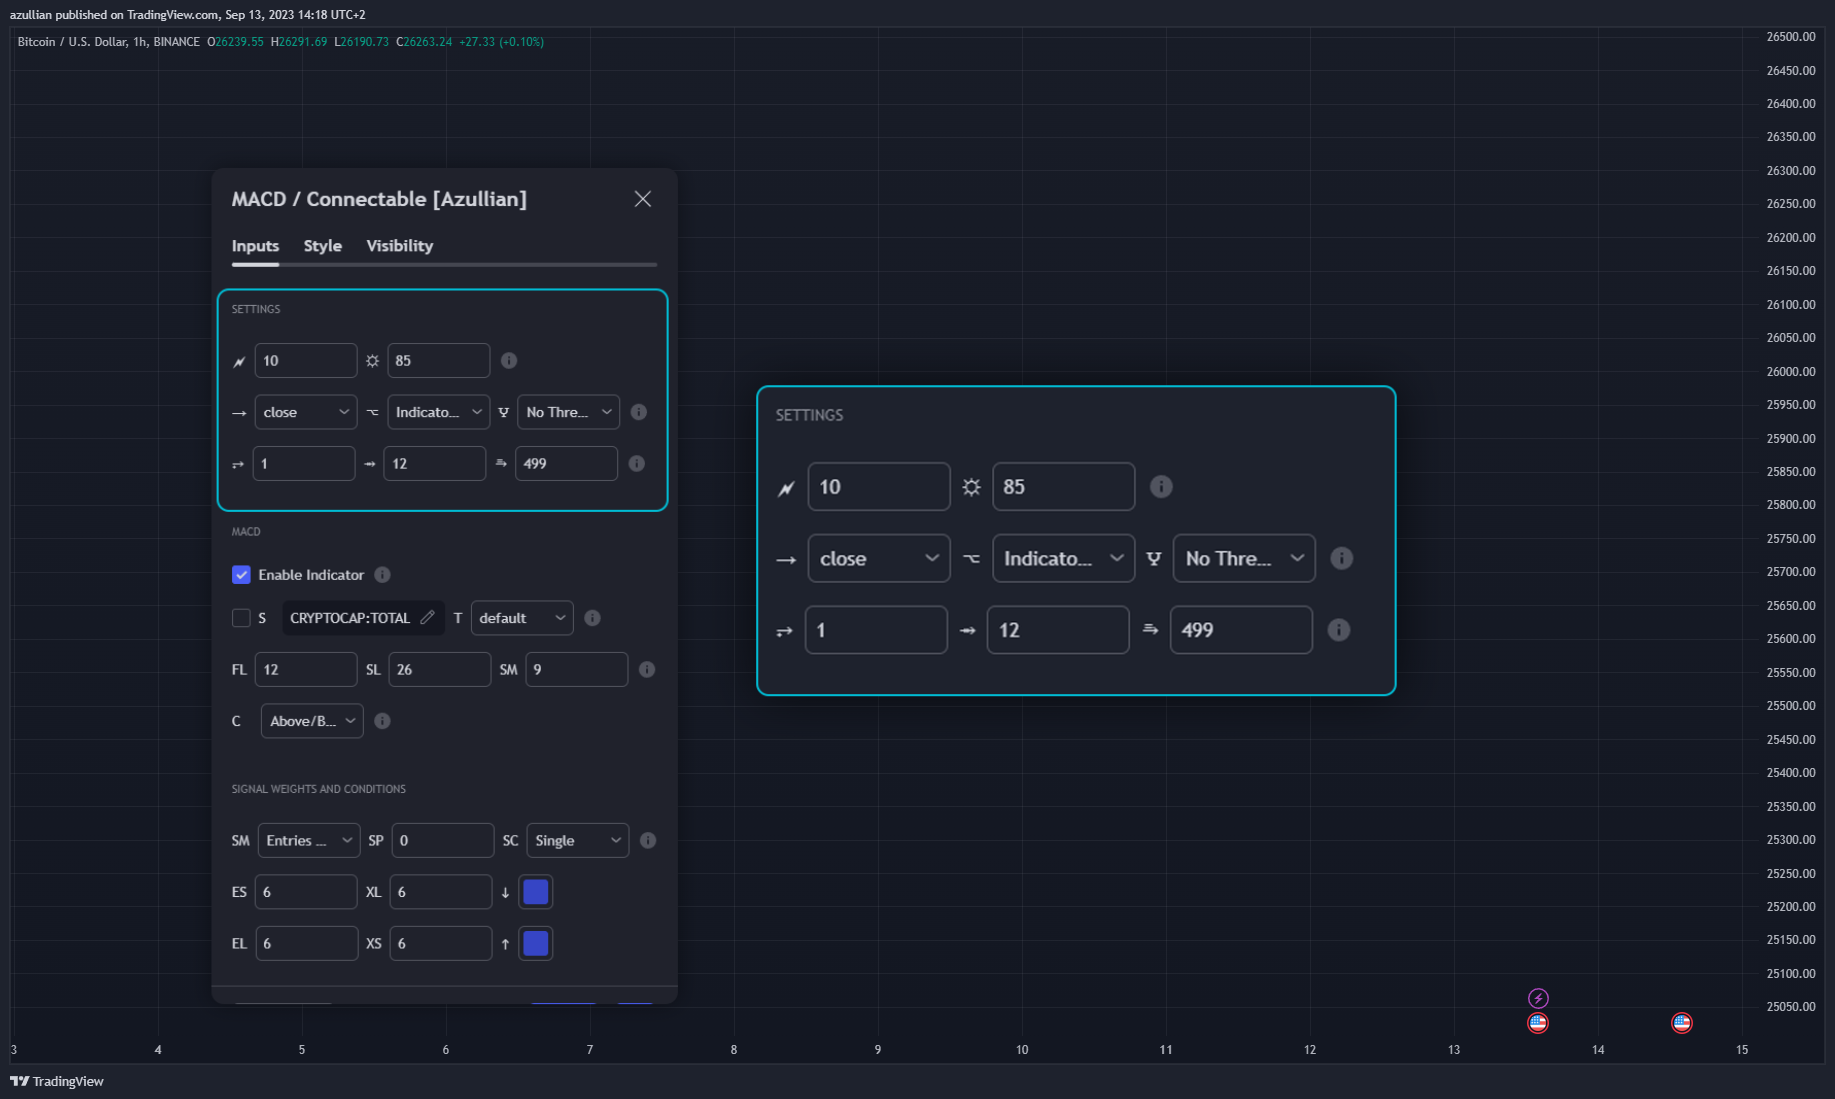This screenshot has width=1835, height=1099.
Task: Open the Indicato... dropdown in the dialog
Action: coord(438,412)
